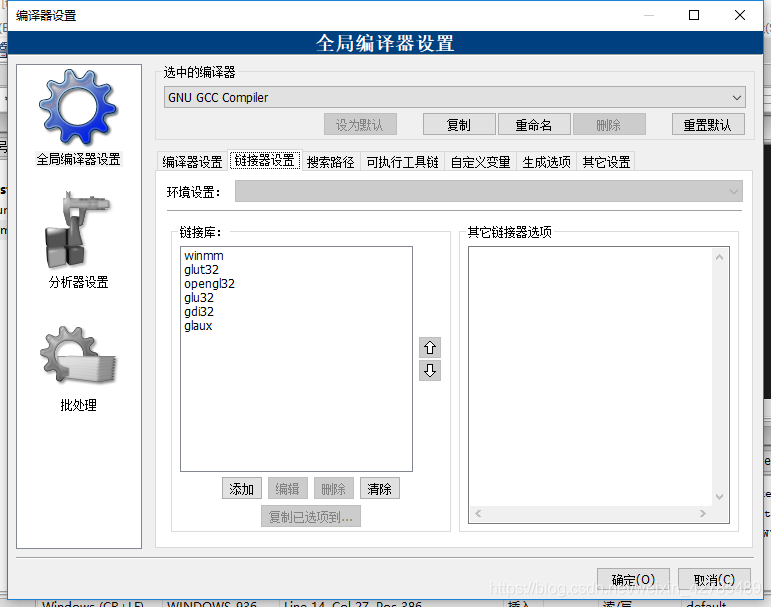This screenshot has width=771, height=607.
Task: Switch to the 编译器设置 tab
Action: [193, 162]
